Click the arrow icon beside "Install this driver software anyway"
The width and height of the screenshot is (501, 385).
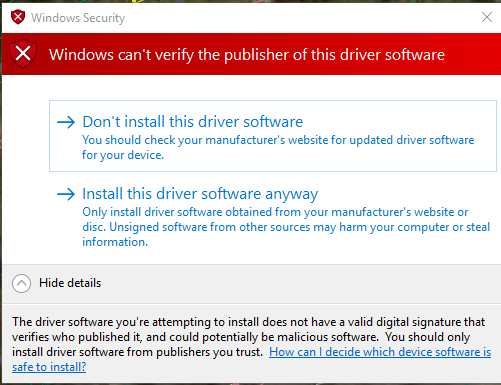pyautogui.click(x=66, y=194)
